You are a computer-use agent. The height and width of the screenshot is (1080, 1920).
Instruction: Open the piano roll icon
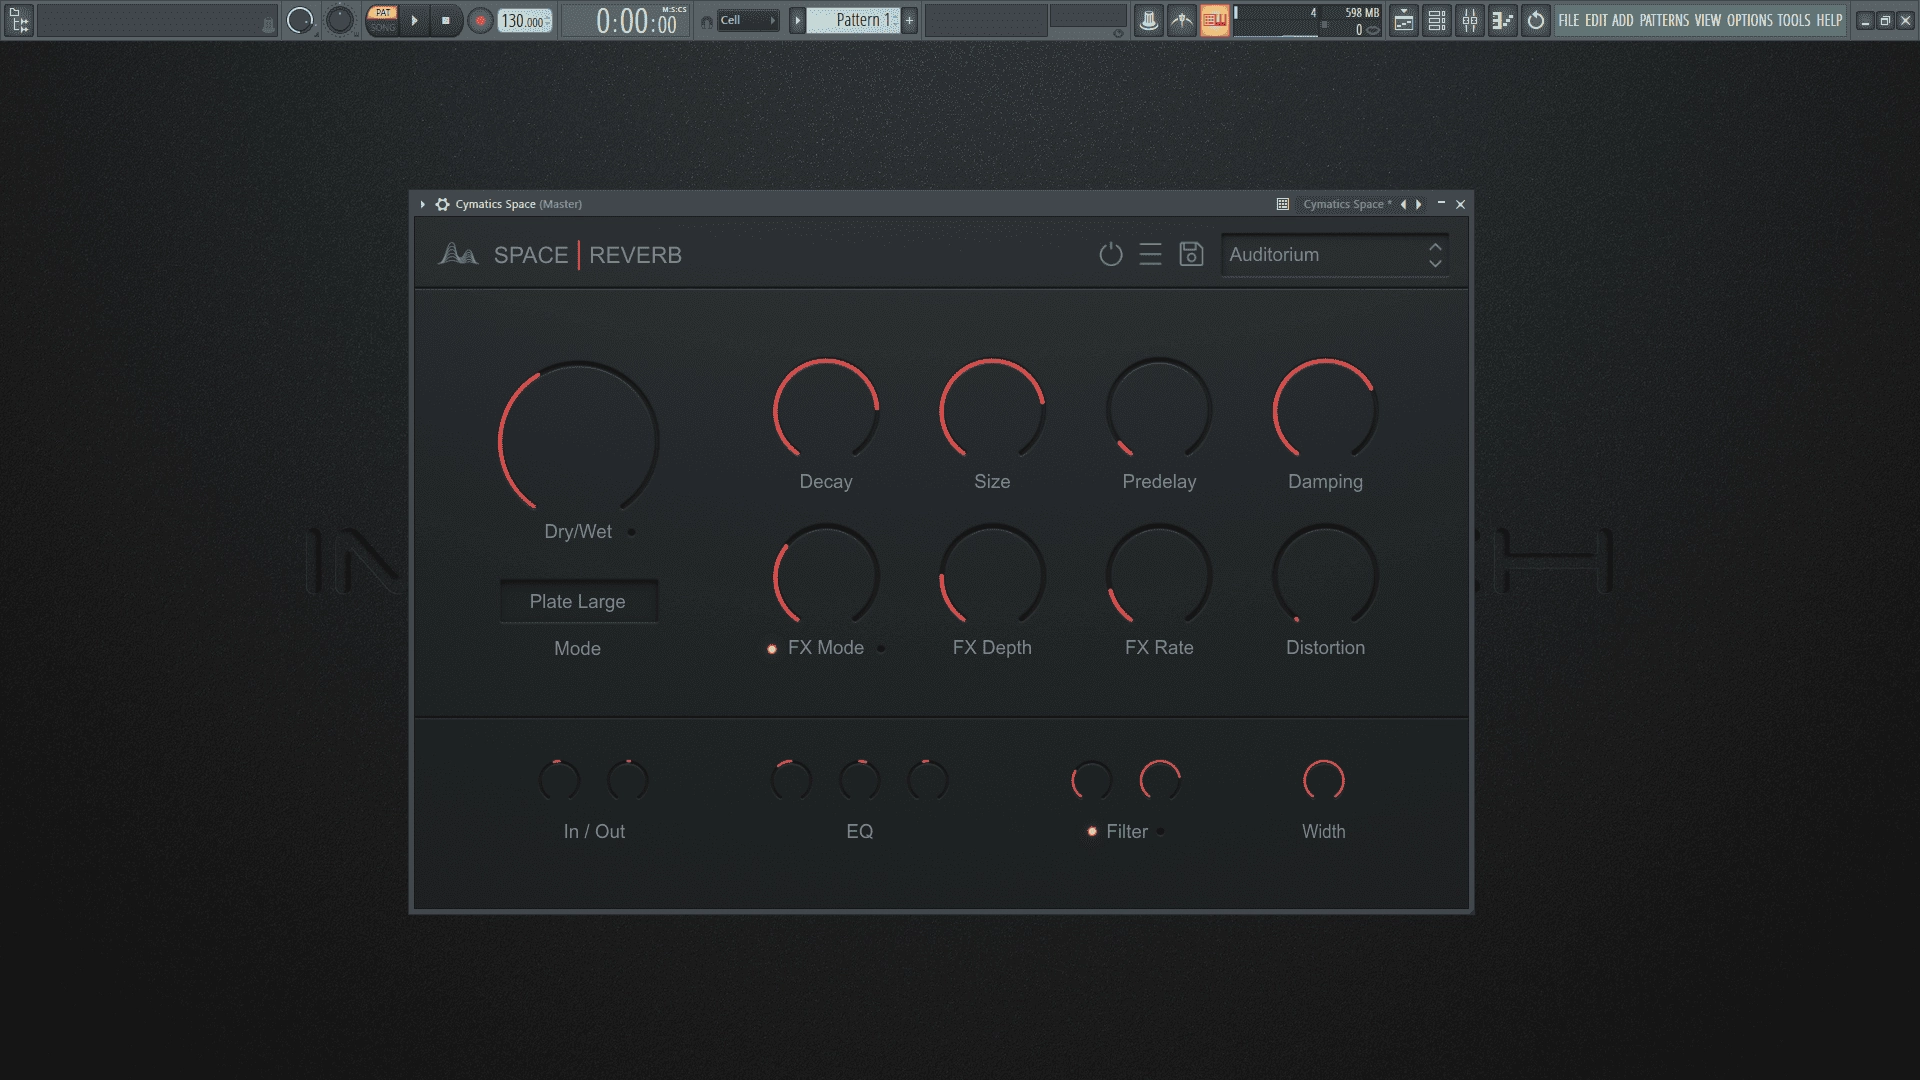pos(1503,20)
